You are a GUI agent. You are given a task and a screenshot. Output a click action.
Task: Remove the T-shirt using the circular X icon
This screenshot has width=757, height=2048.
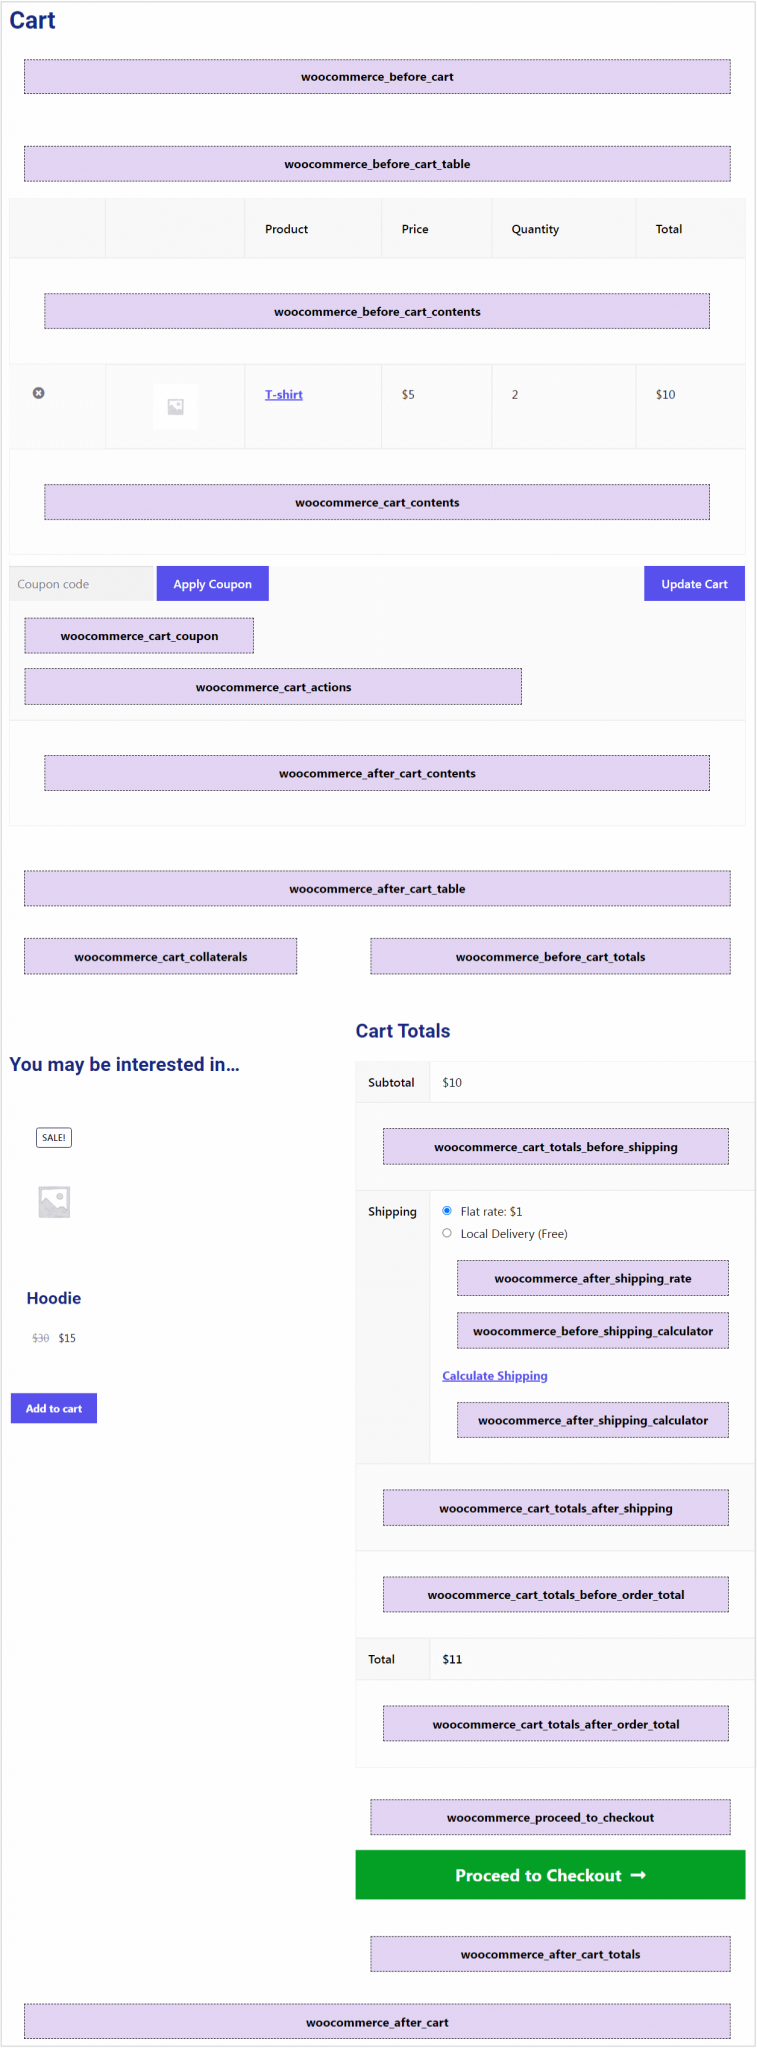(39, 393)
